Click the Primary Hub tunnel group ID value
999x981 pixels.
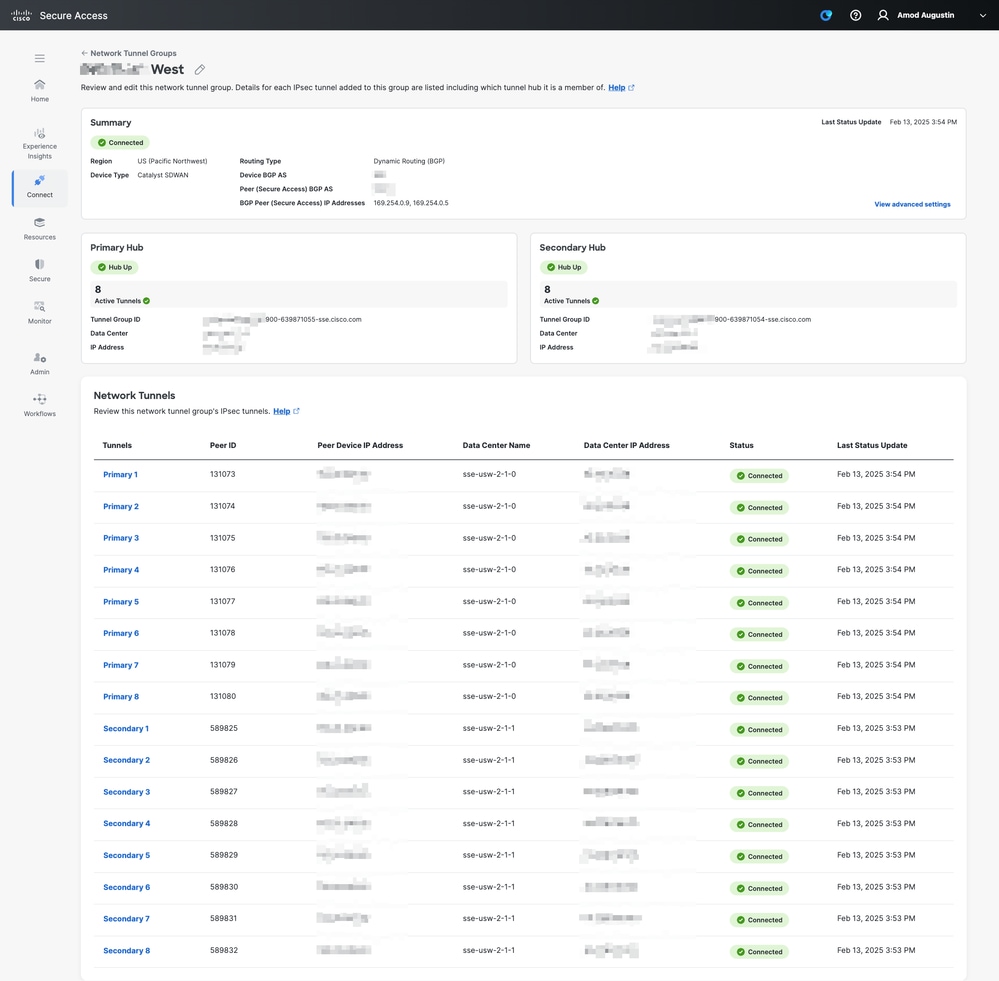click(282, 319)
